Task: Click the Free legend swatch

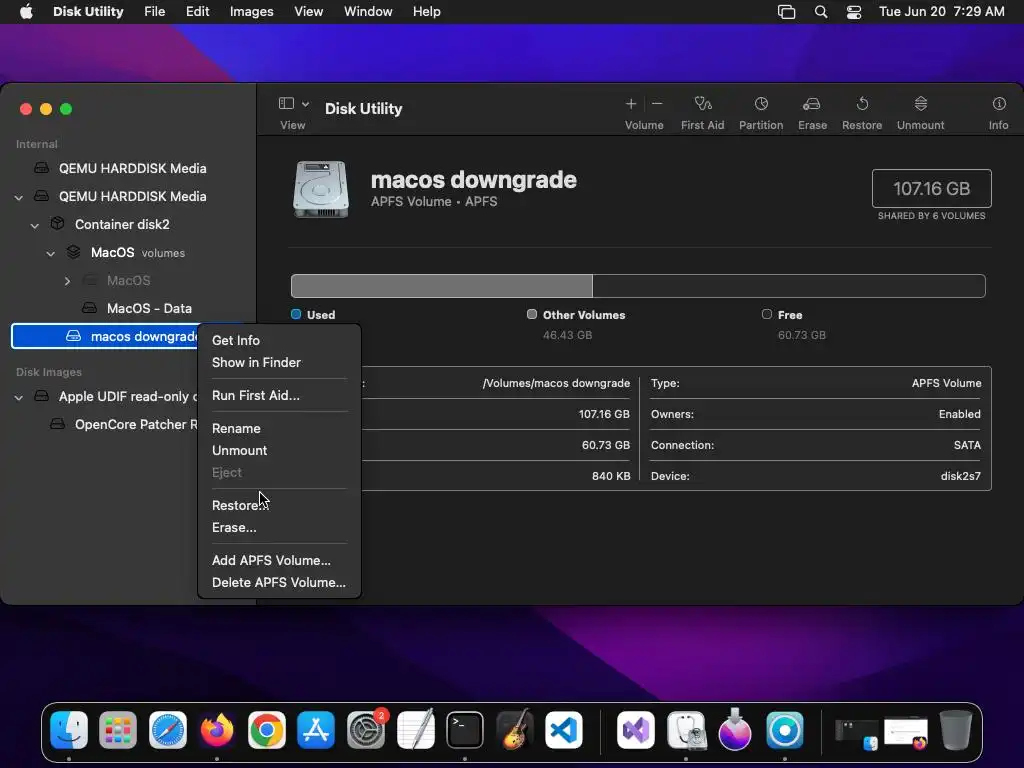Action: (767, 314)
